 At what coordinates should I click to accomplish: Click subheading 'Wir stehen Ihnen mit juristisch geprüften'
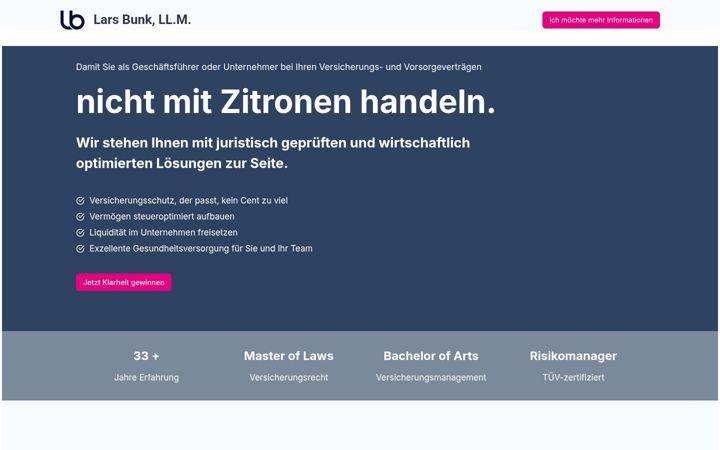point(273,153)
